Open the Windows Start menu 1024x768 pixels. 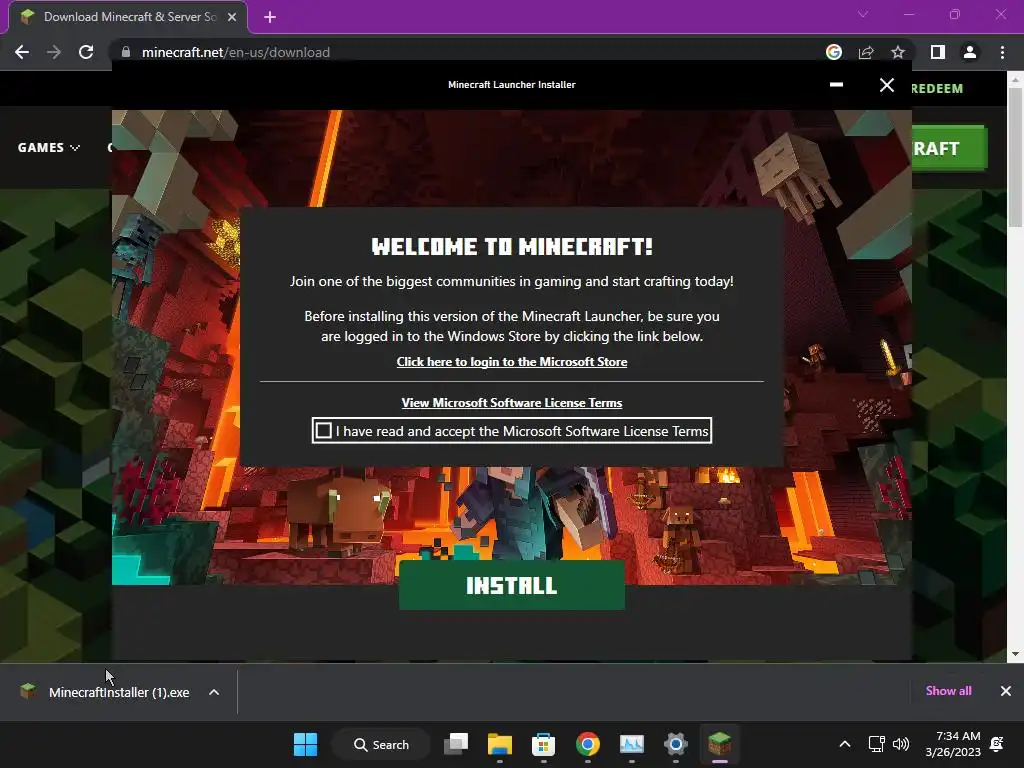pyautogui.click(x=306, y=744)
